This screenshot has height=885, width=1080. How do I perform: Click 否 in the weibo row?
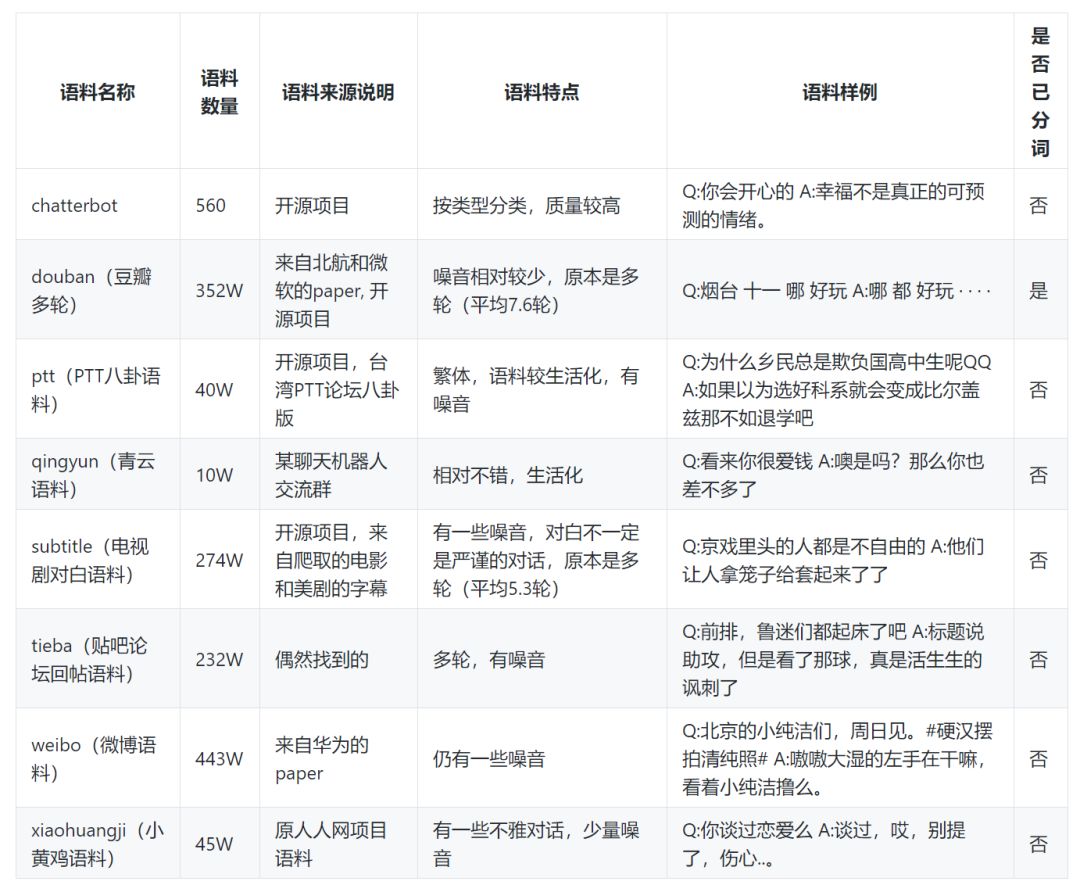pos(1039,759)
